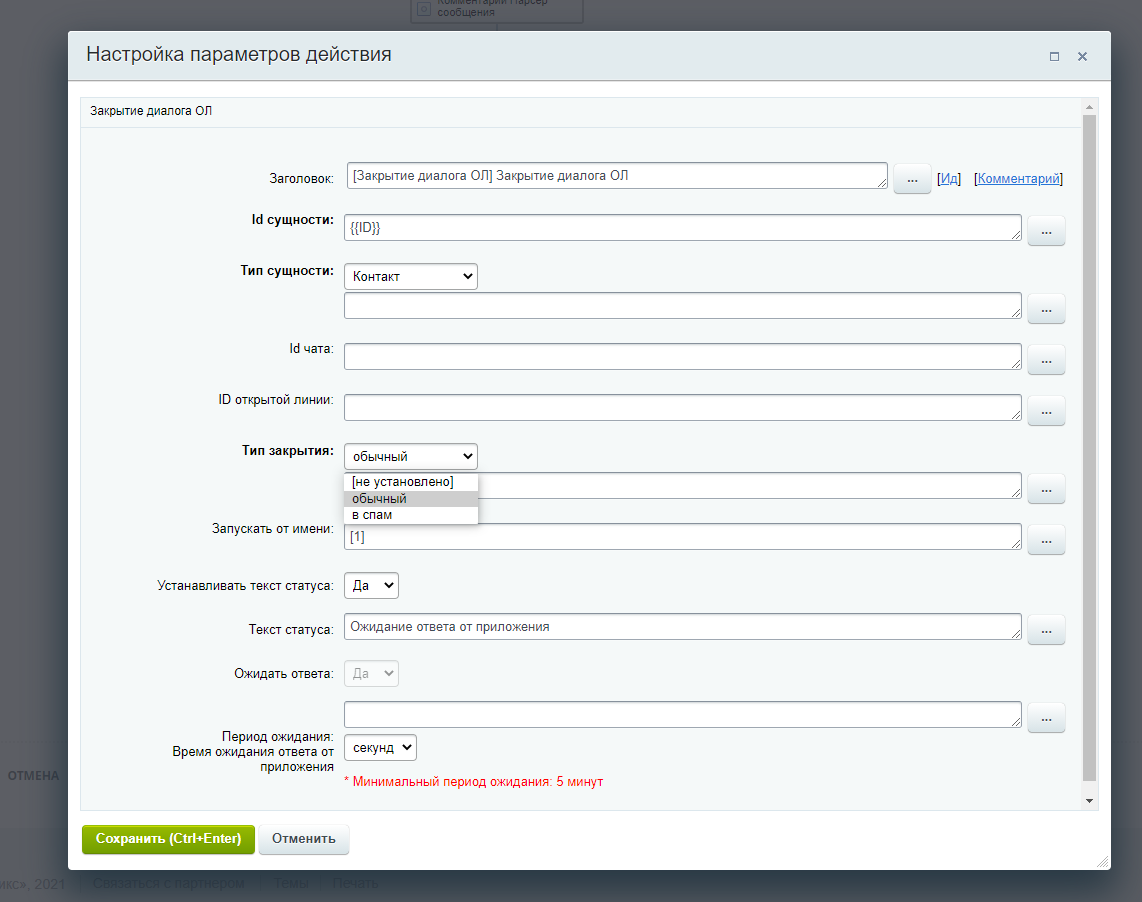Image resolution: width=1142 pixels, height=902 pixels.
Task: Open value picker for ID открытой линии
Action: [1046, 410]
